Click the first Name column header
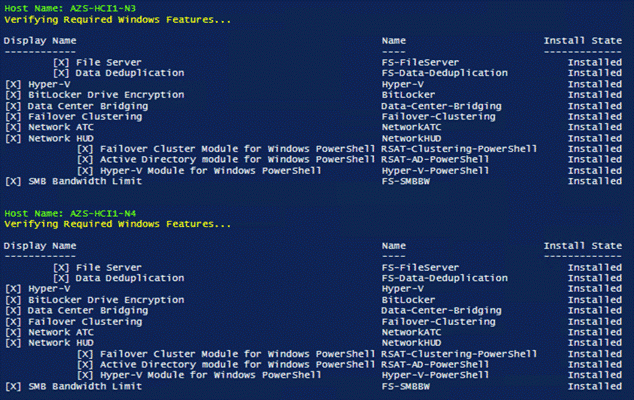Screen dimensions: 634x400 click(x=393, y=40)
